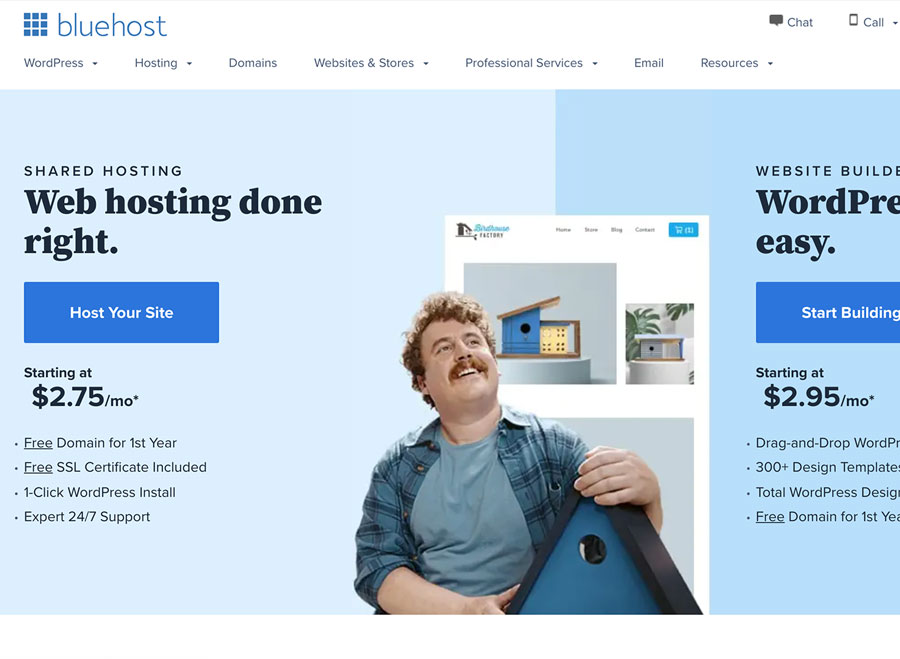Click 'Expert 24/7 Support' bullet
Viewport: 900px width, 659px height.
click(87, 517)
